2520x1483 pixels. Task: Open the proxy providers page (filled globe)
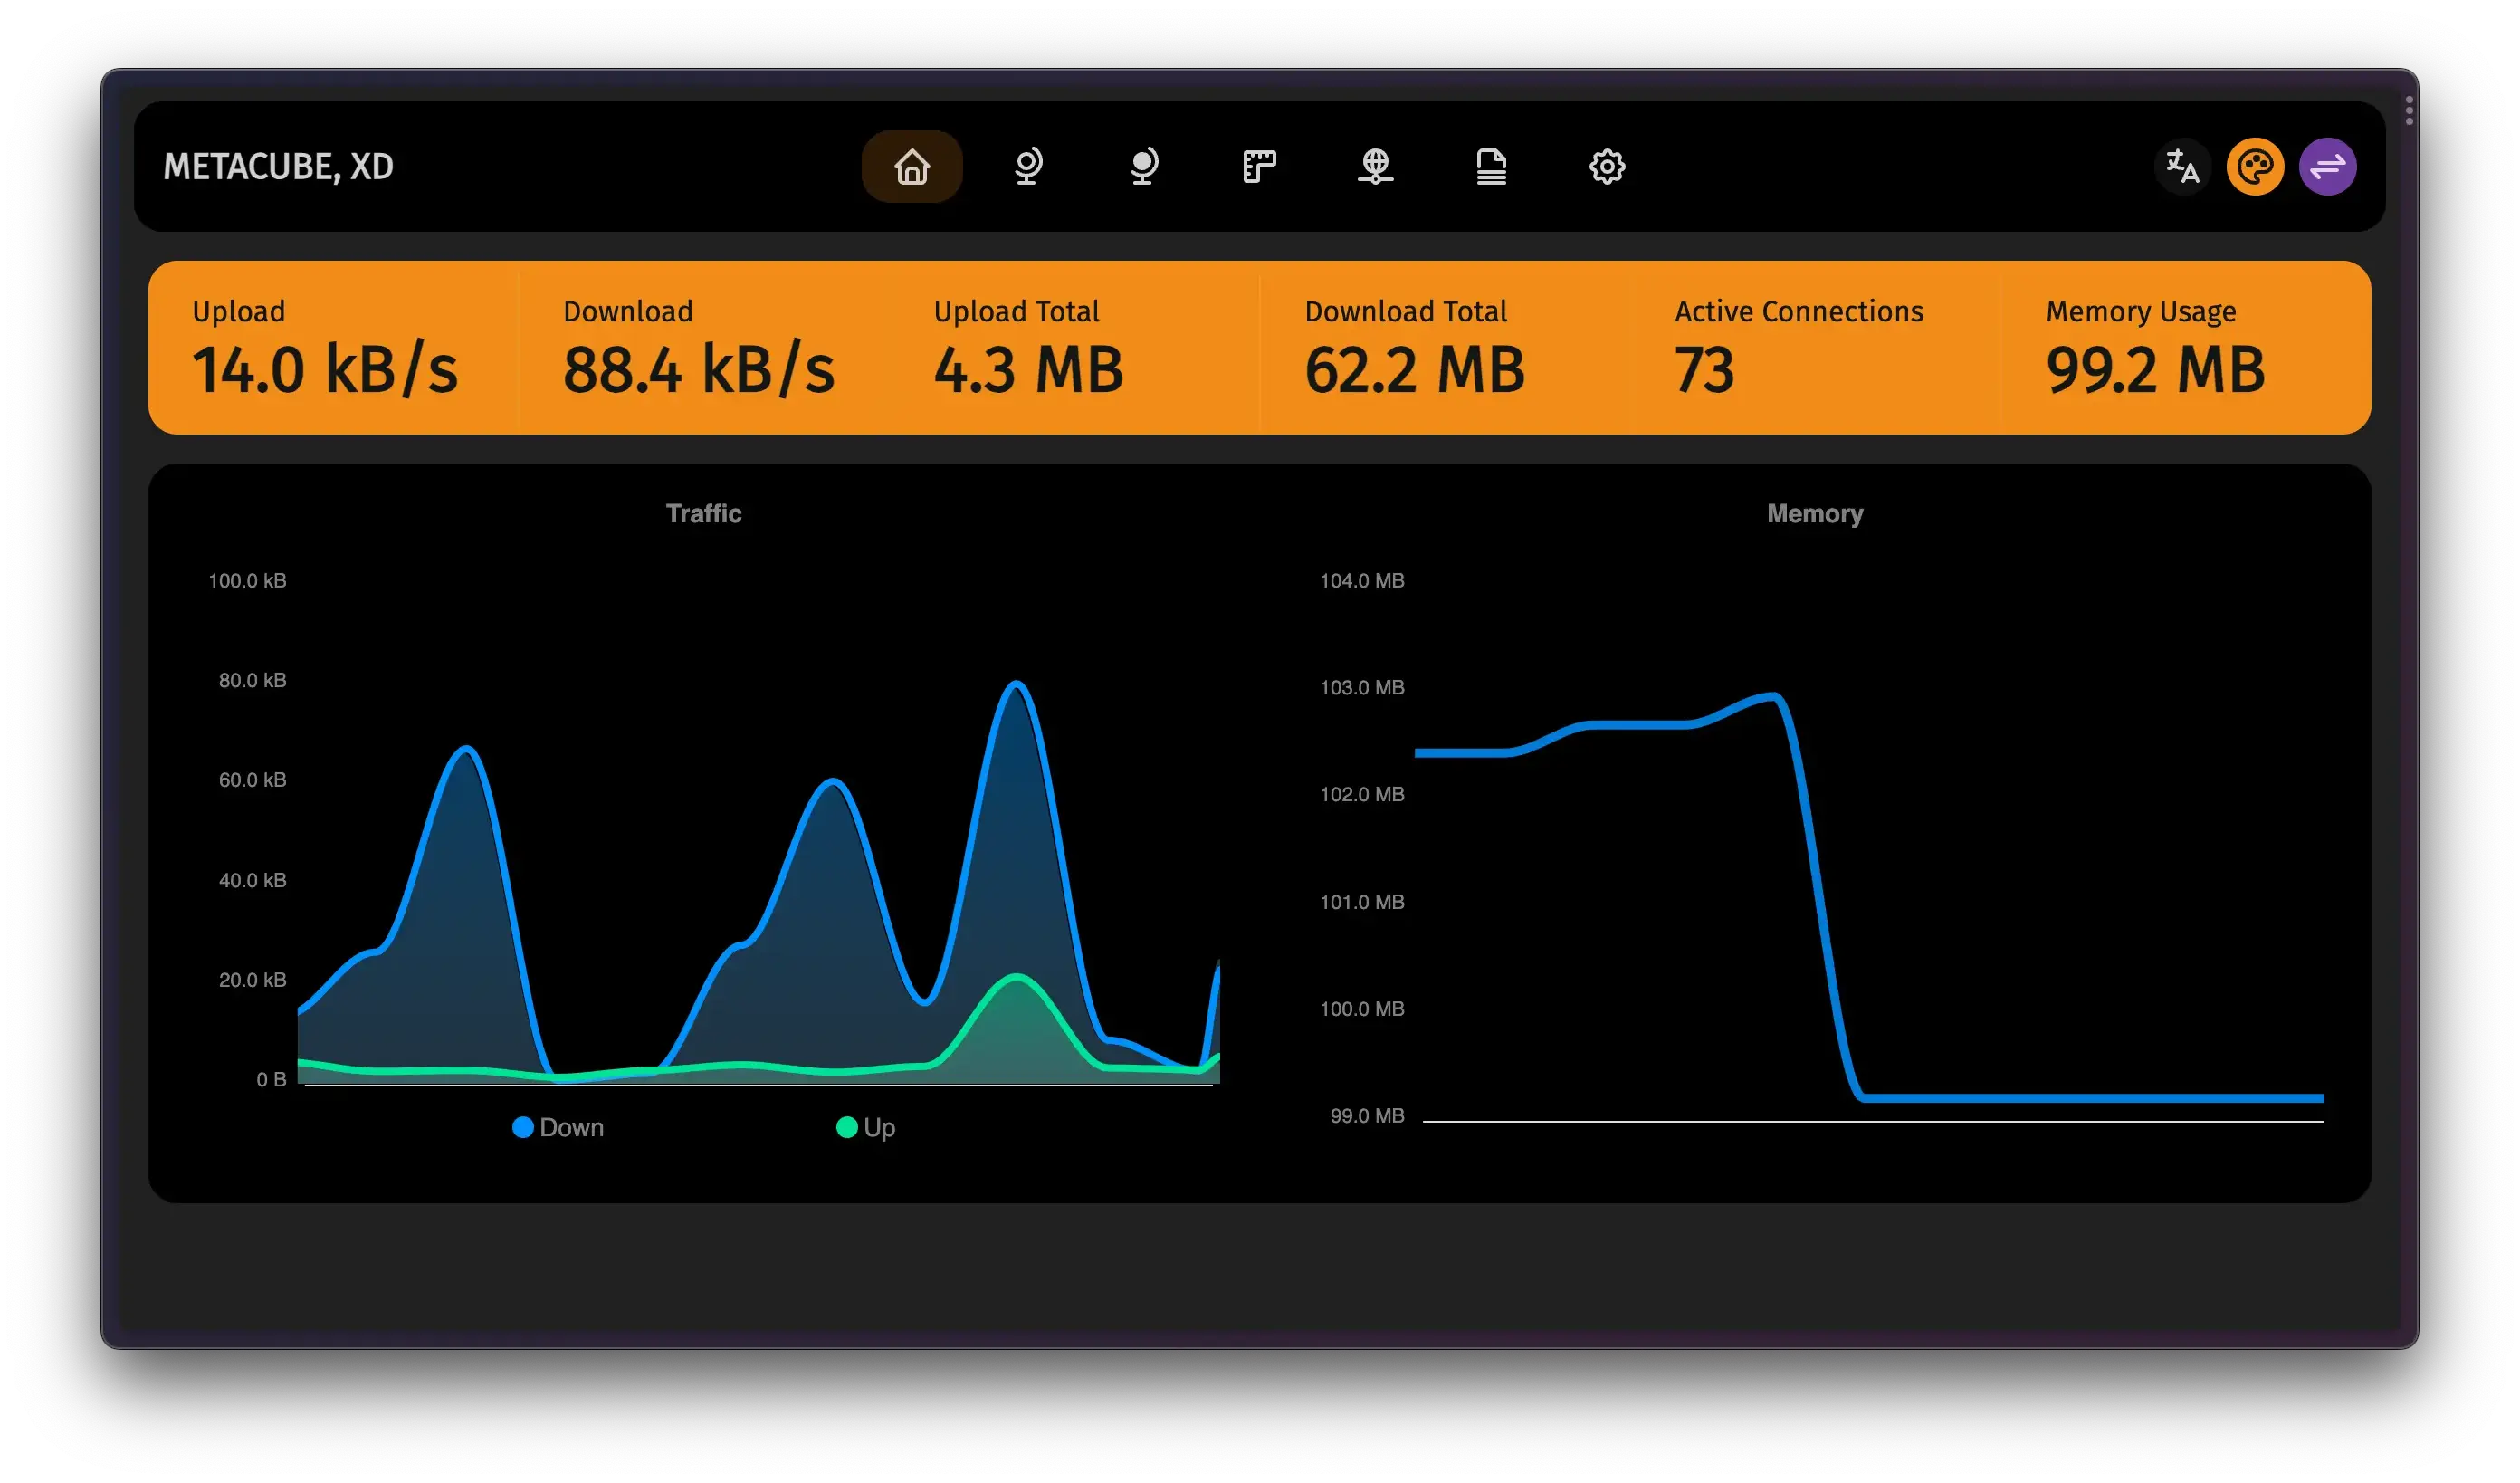click(x=1144, y=166)
